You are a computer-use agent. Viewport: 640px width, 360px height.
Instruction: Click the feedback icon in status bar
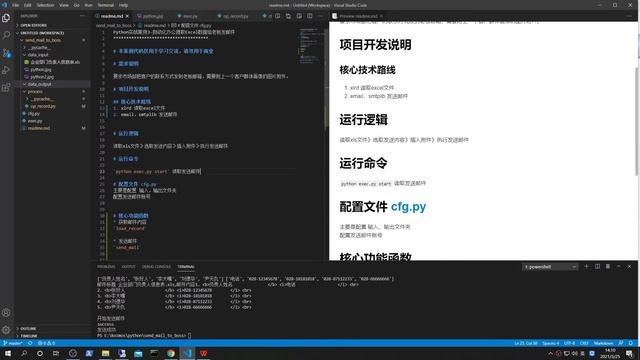coord(621,343)
